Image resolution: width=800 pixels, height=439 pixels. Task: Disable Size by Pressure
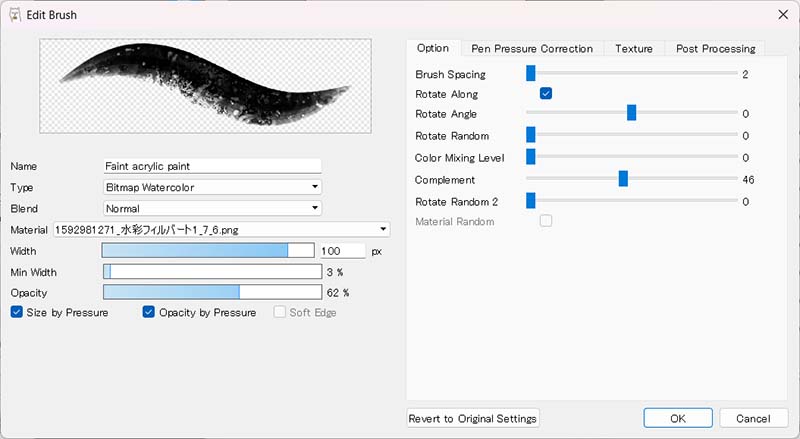point(17,312)
